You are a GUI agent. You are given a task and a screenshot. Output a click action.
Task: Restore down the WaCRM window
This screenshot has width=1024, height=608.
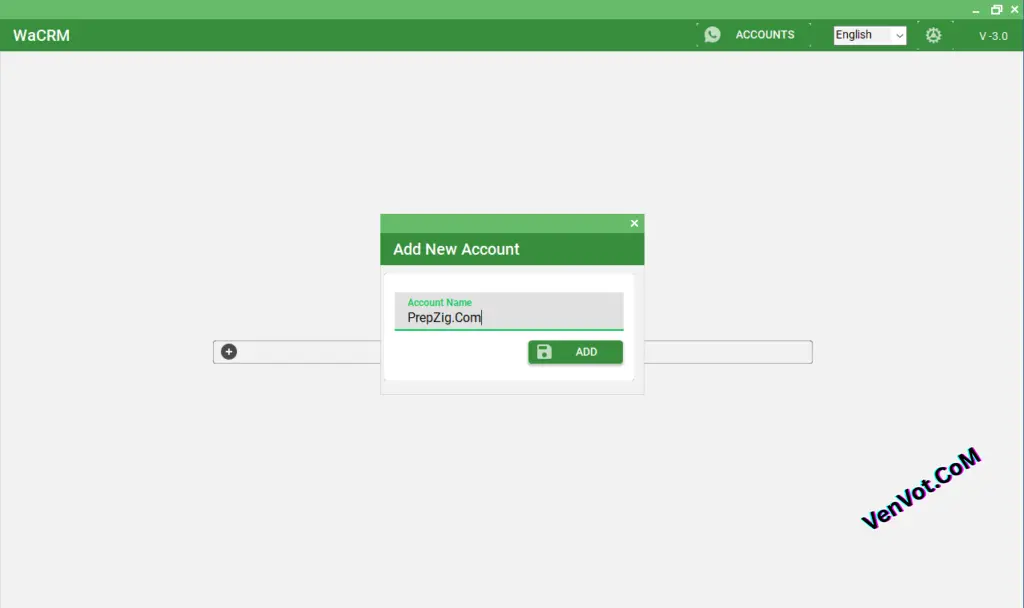coord(996,10)
